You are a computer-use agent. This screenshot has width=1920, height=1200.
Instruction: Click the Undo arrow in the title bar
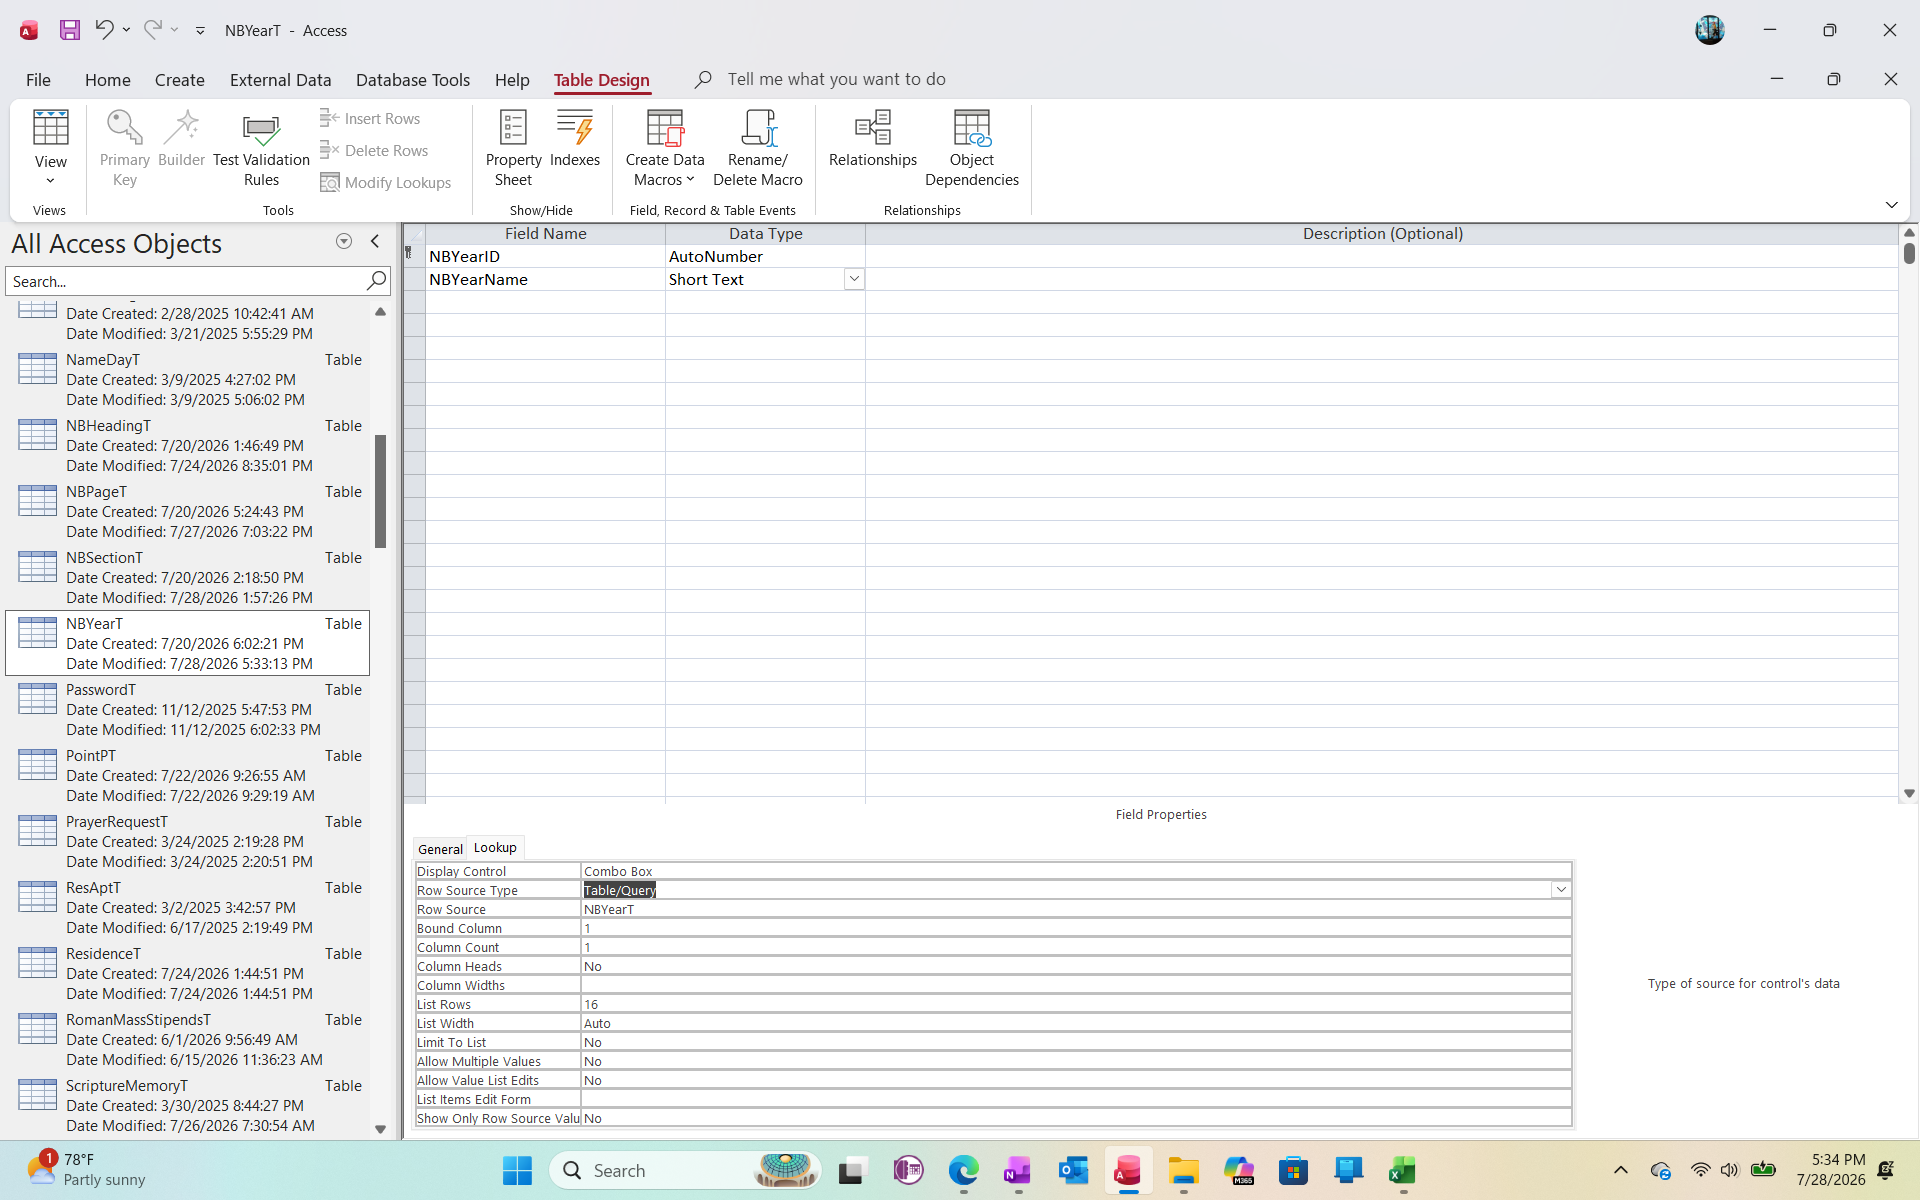point(104,30)
